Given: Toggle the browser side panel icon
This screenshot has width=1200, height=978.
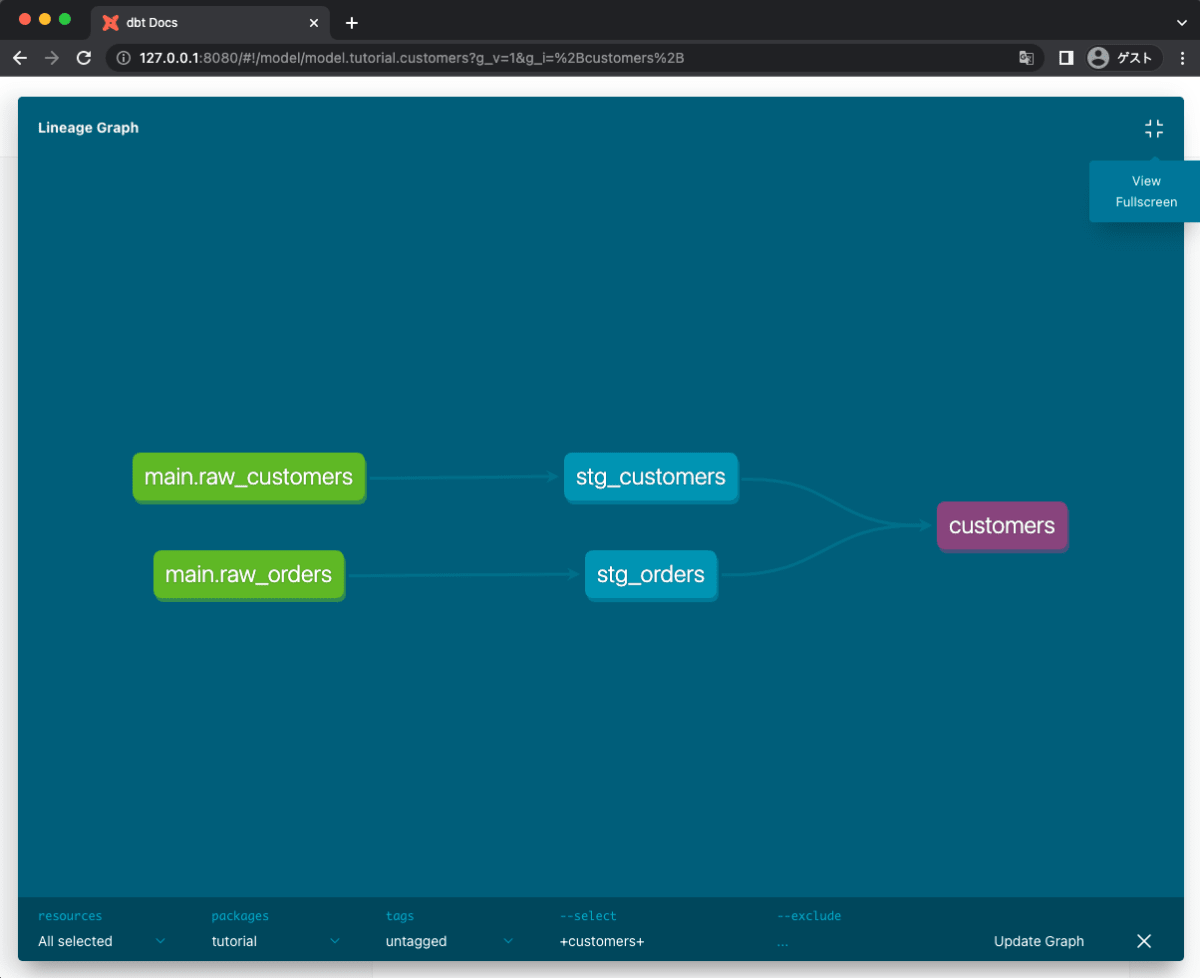Looking at the screenshot, I should pyautogui.click(x=1066, y=58).
